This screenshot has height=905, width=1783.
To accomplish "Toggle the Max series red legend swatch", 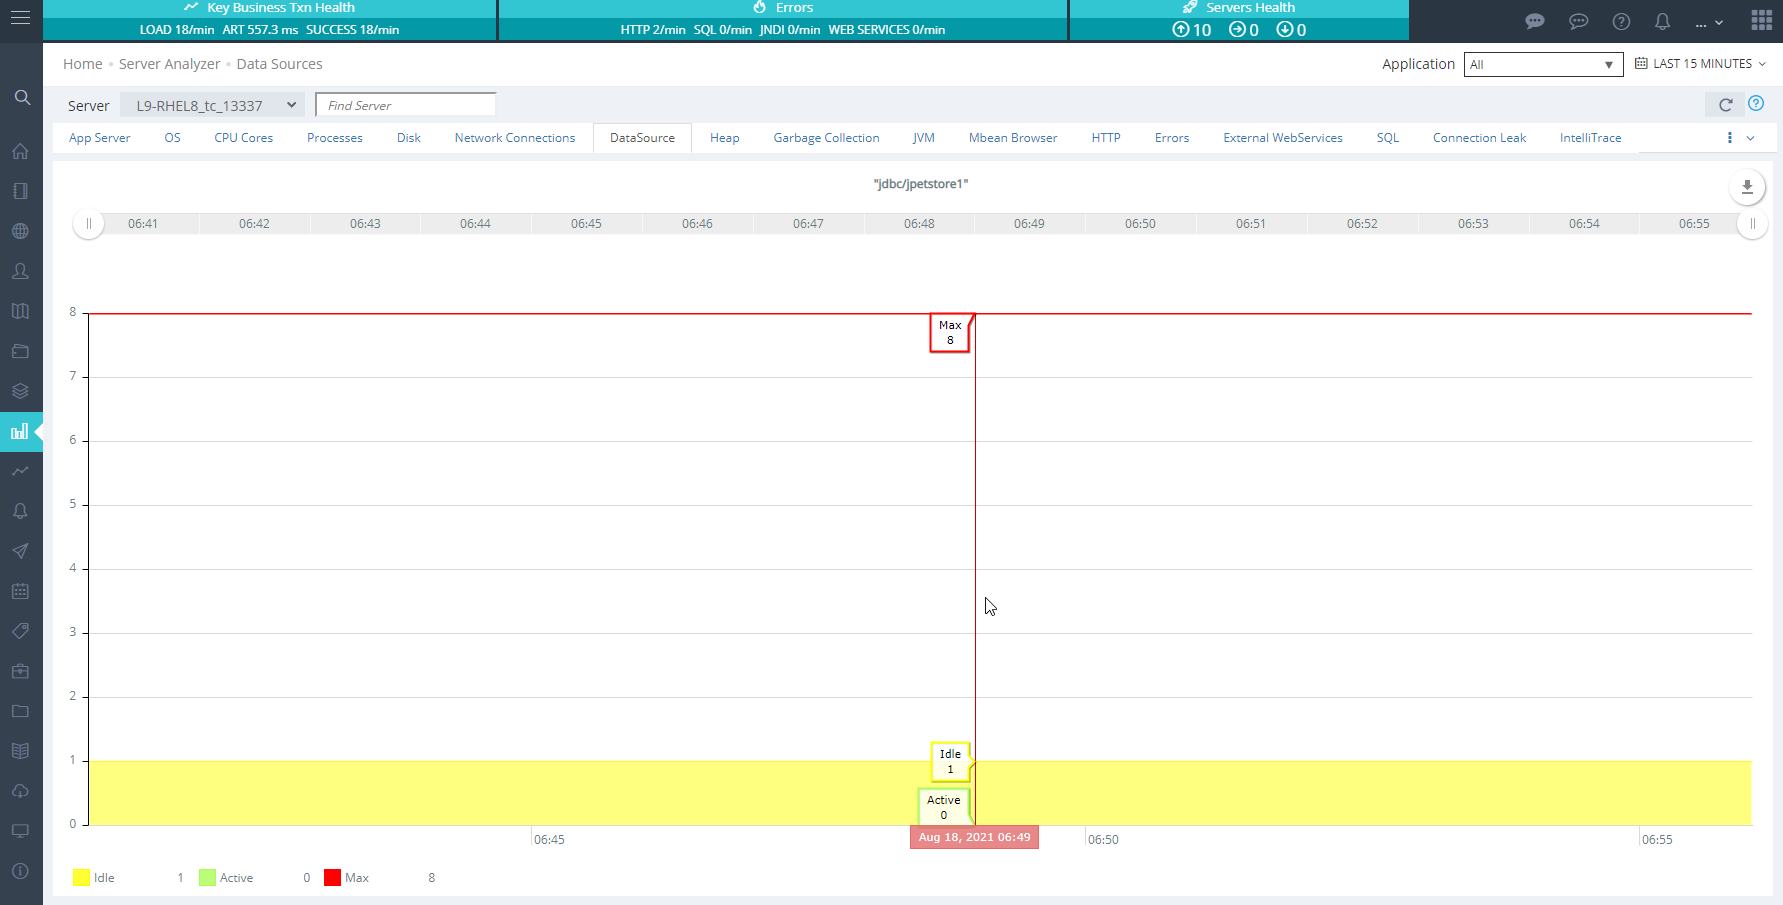I will coord(332,878).
